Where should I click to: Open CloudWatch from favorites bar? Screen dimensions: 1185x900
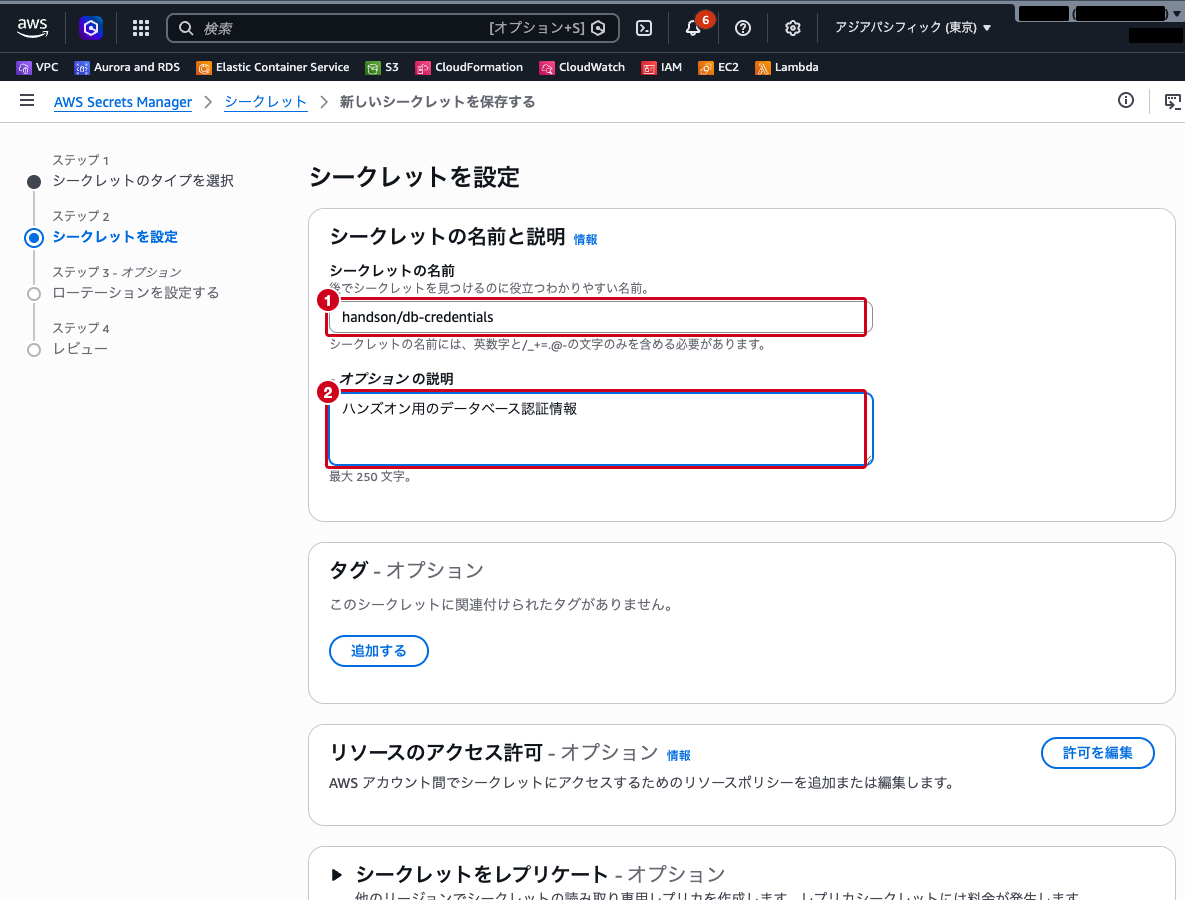(582, 67)
